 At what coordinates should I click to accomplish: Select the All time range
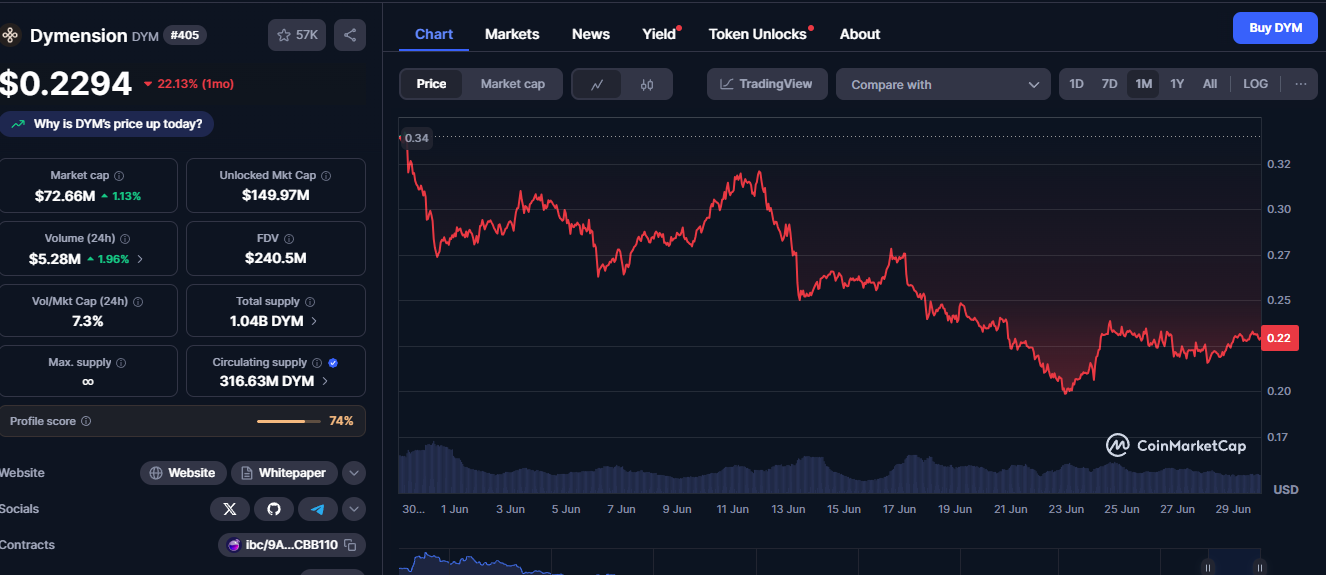pyautogui.click(x=1210, y=84)
